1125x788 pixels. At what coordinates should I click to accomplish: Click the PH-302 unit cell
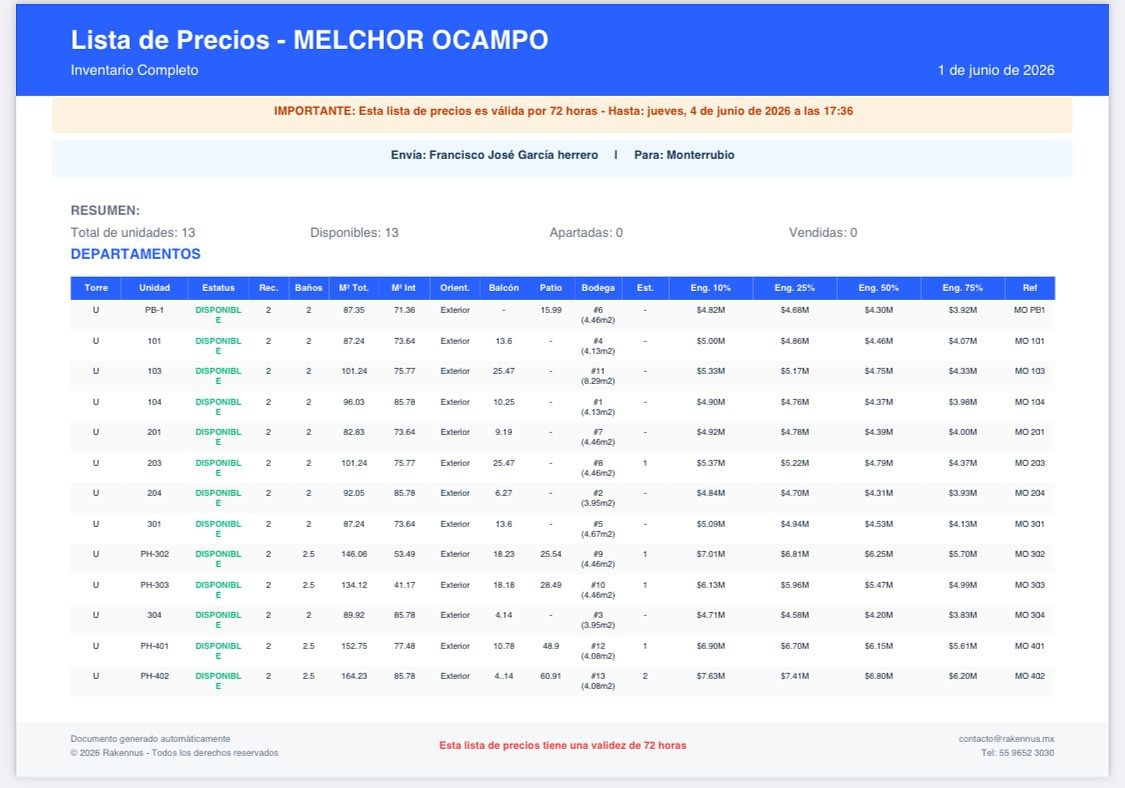click(154, 554)
